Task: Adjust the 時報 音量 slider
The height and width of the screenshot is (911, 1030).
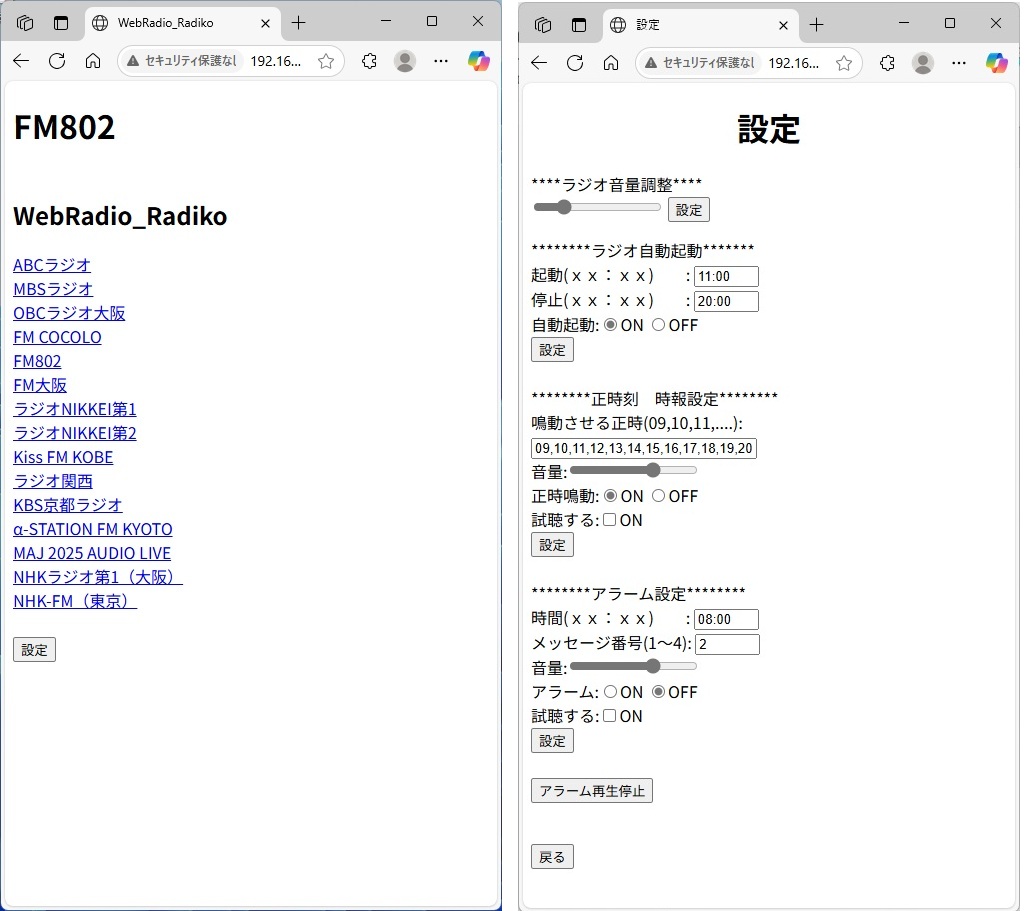Action: pos(633,470)
